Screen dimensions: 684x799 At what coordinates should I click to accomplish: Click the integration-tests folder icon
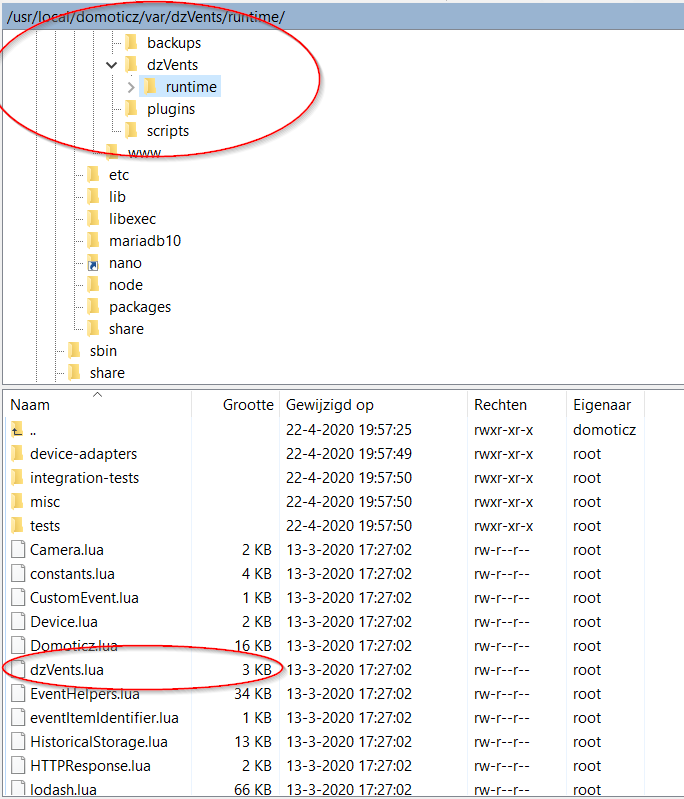coord(17,477)
